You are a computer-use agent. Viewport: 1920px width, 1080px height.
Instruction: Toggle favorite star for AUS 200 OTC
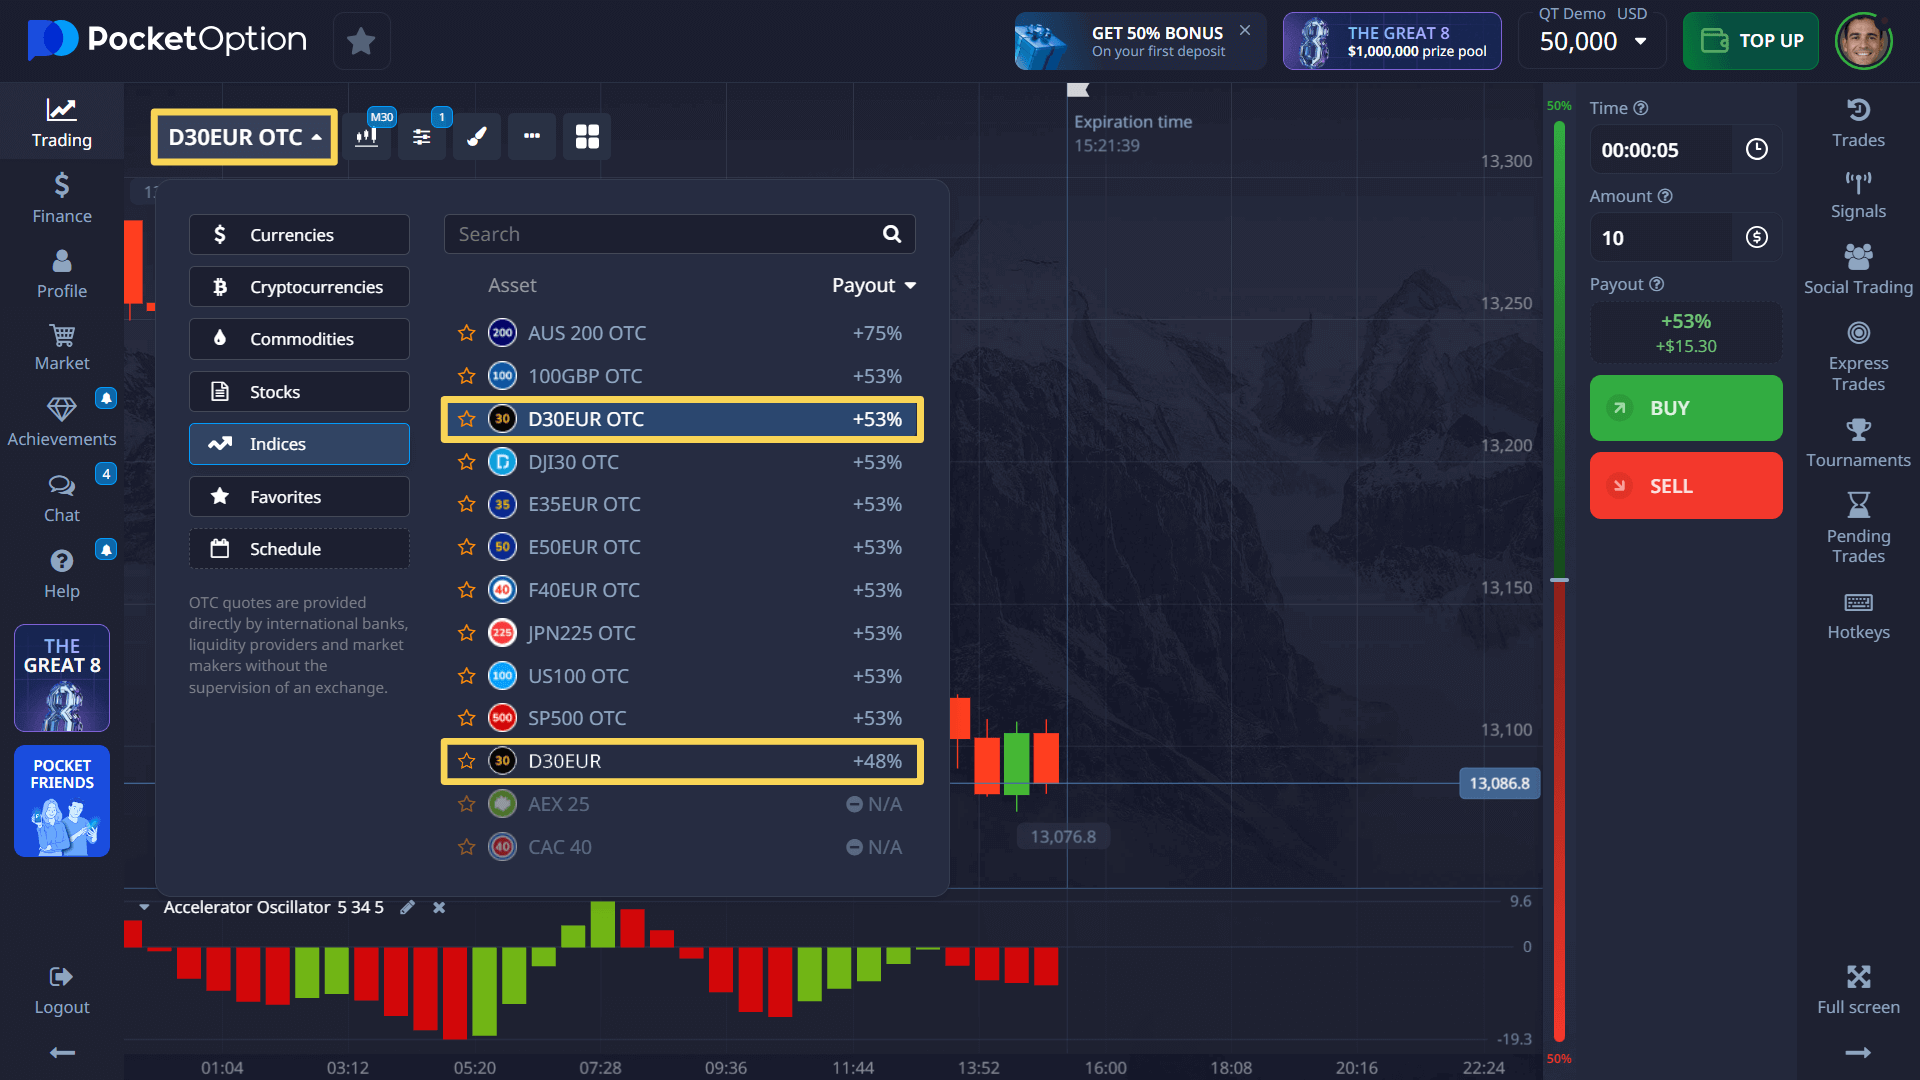[x=466, y=333]
